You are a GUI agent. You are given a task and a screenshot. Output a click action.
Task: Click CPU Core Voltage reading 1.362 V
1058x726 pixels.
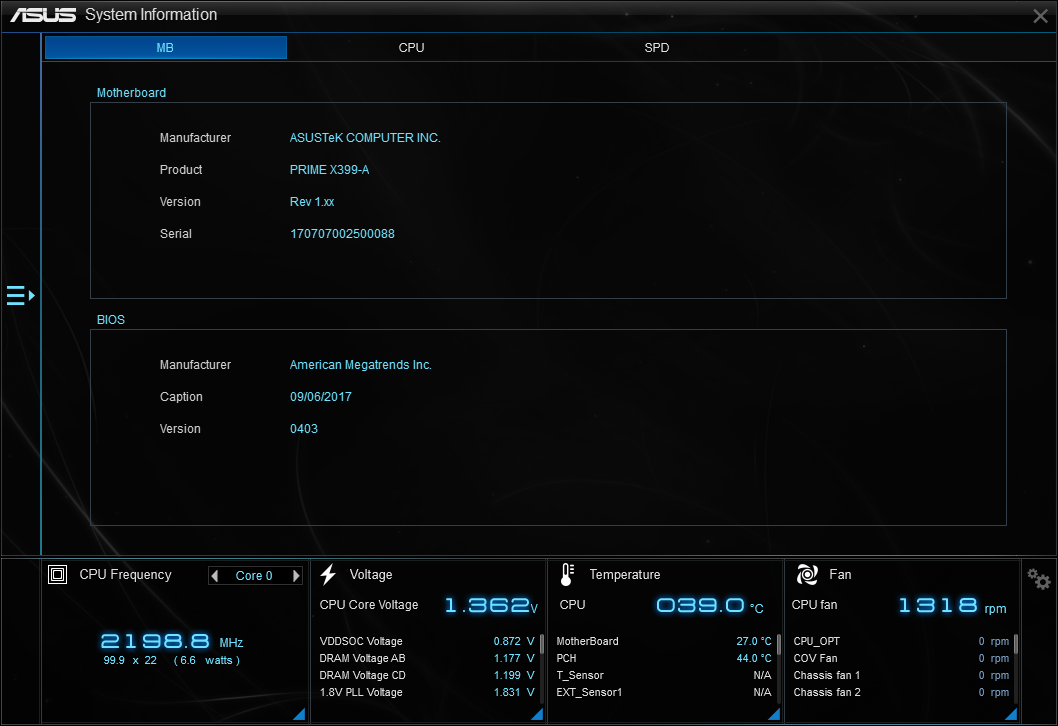491,605
